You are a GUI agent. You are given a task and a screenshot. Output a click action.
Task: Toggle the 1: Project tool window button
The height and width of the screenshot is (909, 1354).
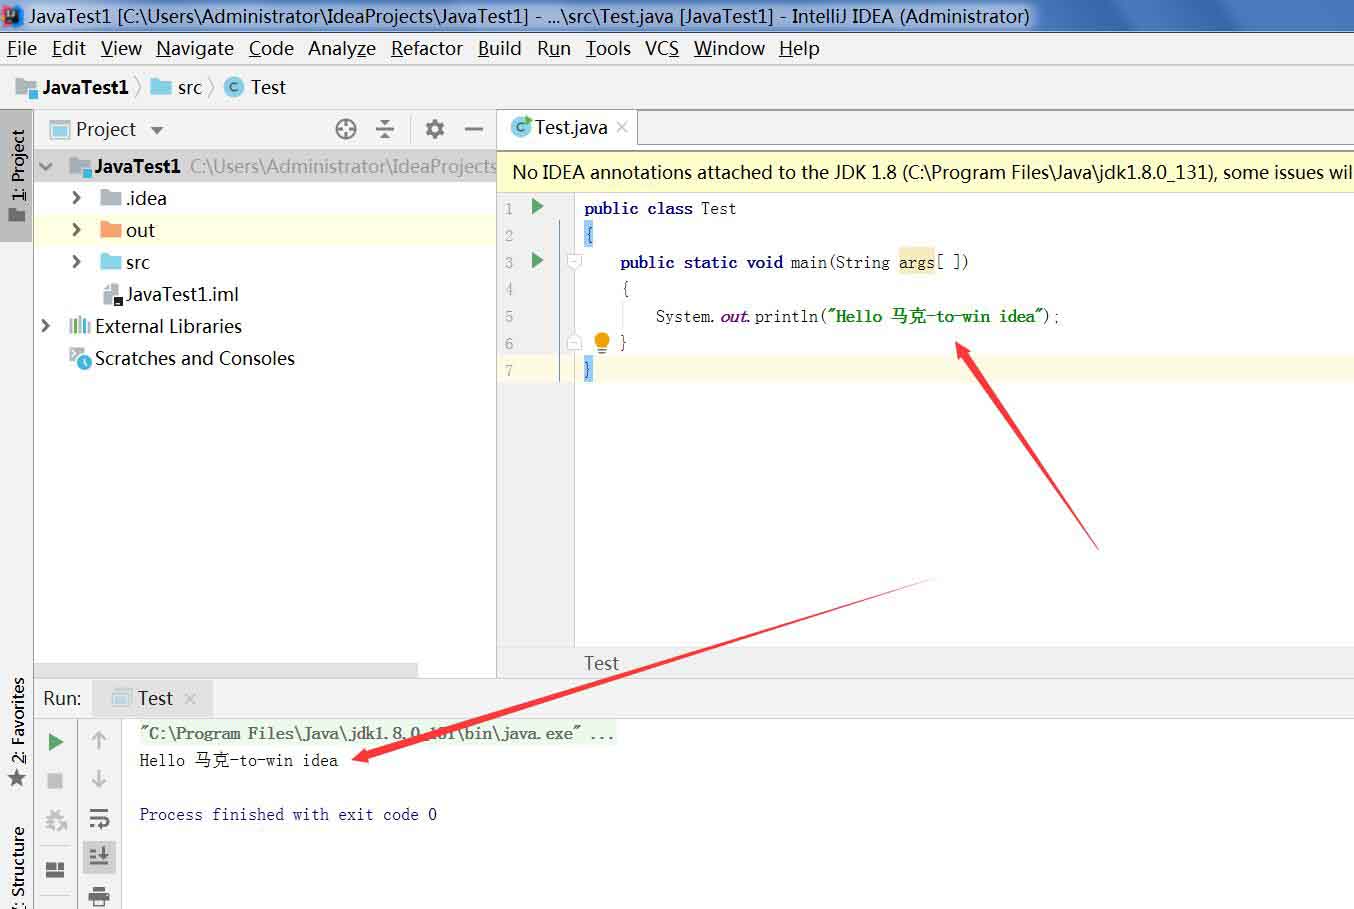tap(17, 176)
